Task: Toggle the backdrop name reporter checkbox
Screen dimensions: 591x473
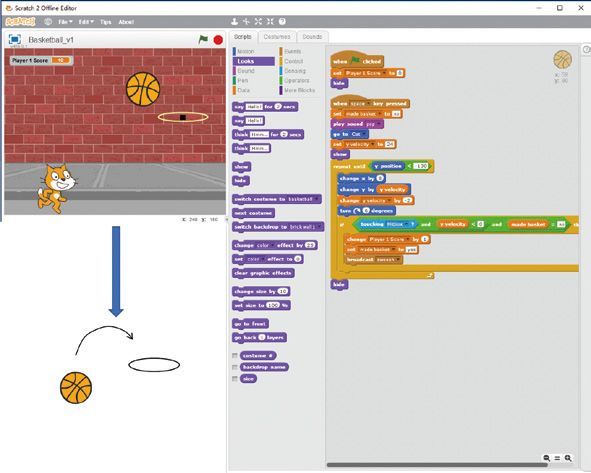Action: point(235,367)
